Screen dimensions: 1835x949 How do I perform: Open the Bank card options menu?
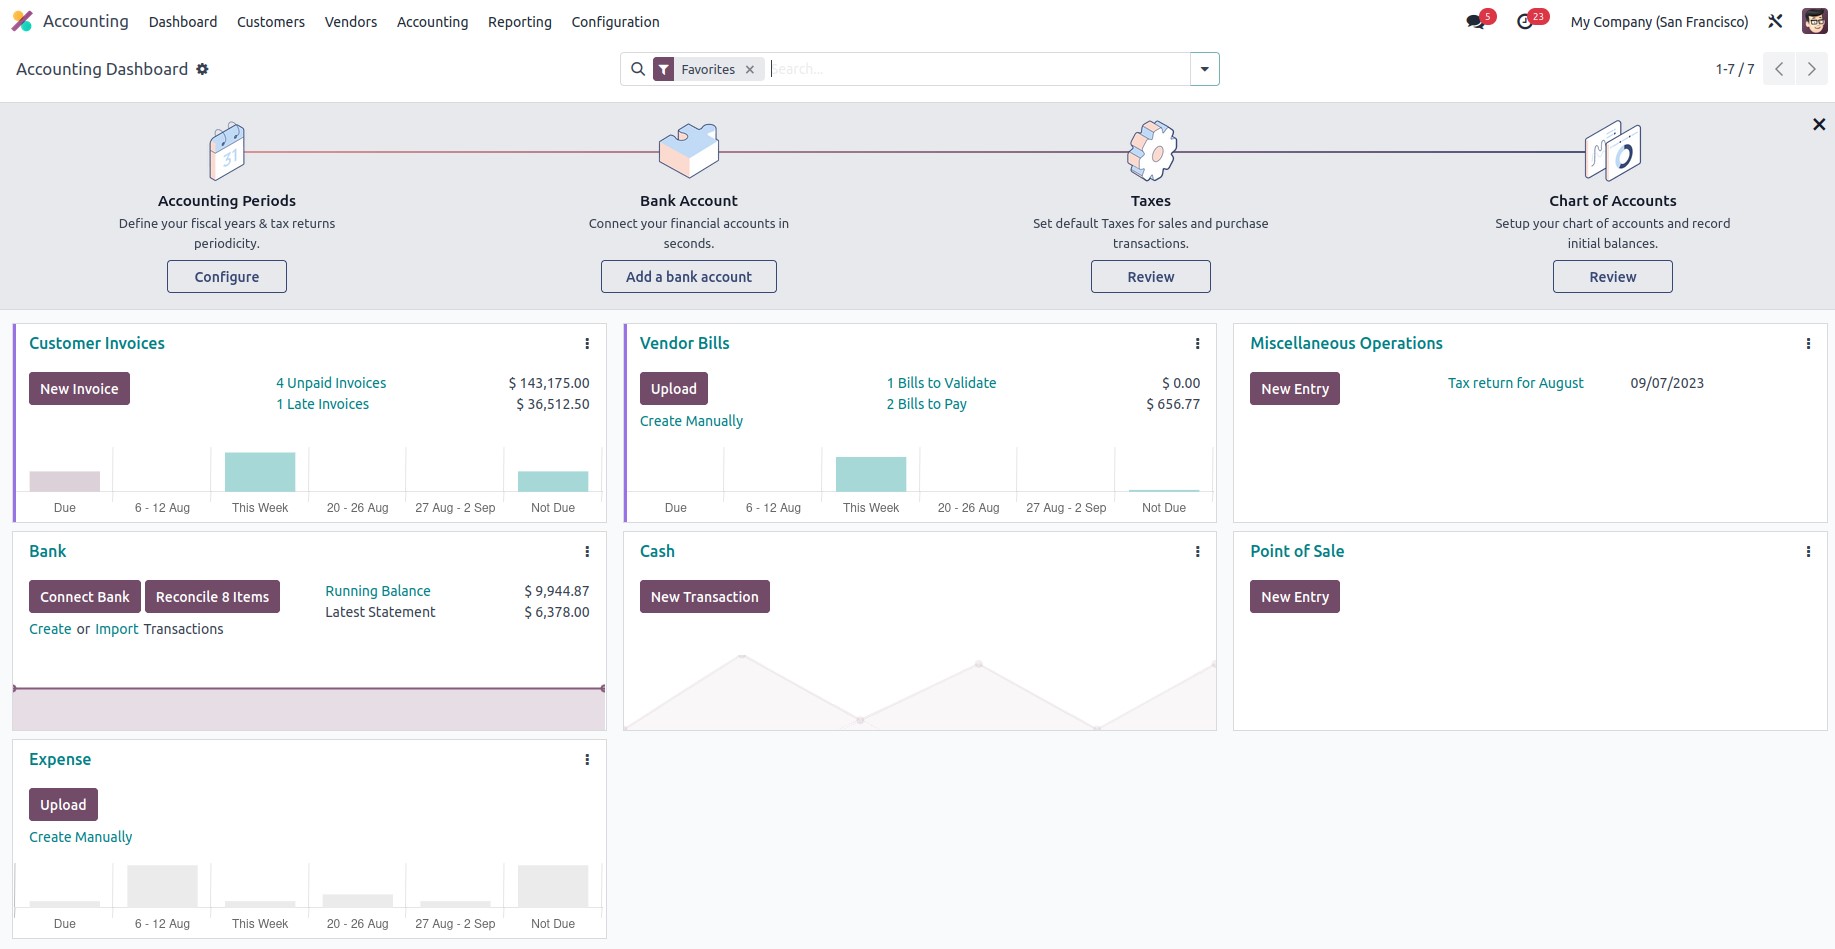(587, 552)
